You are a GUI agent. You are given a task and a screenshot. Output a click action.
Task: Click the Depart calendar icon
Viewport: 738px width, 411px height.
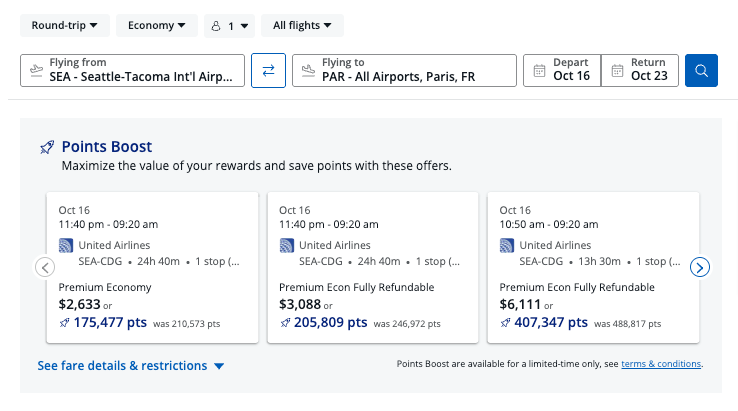click(539, 71)
